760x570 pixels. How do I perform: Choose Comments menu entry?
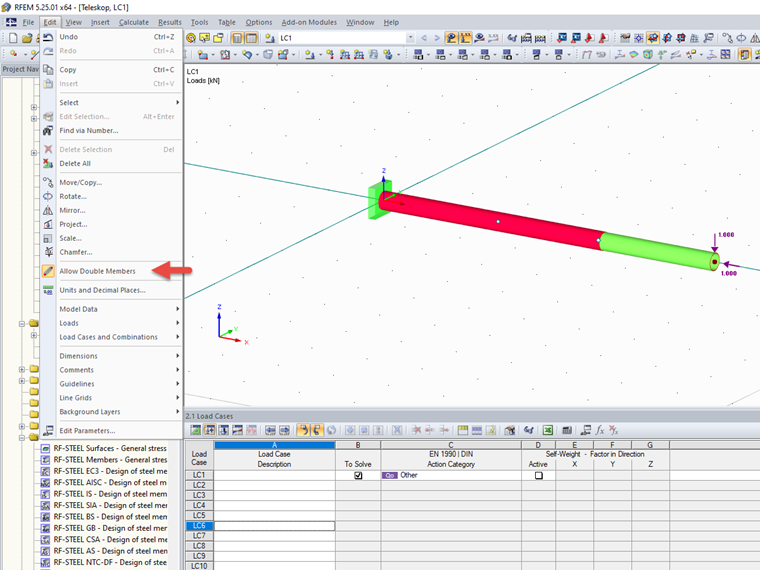tap(111, 370)
